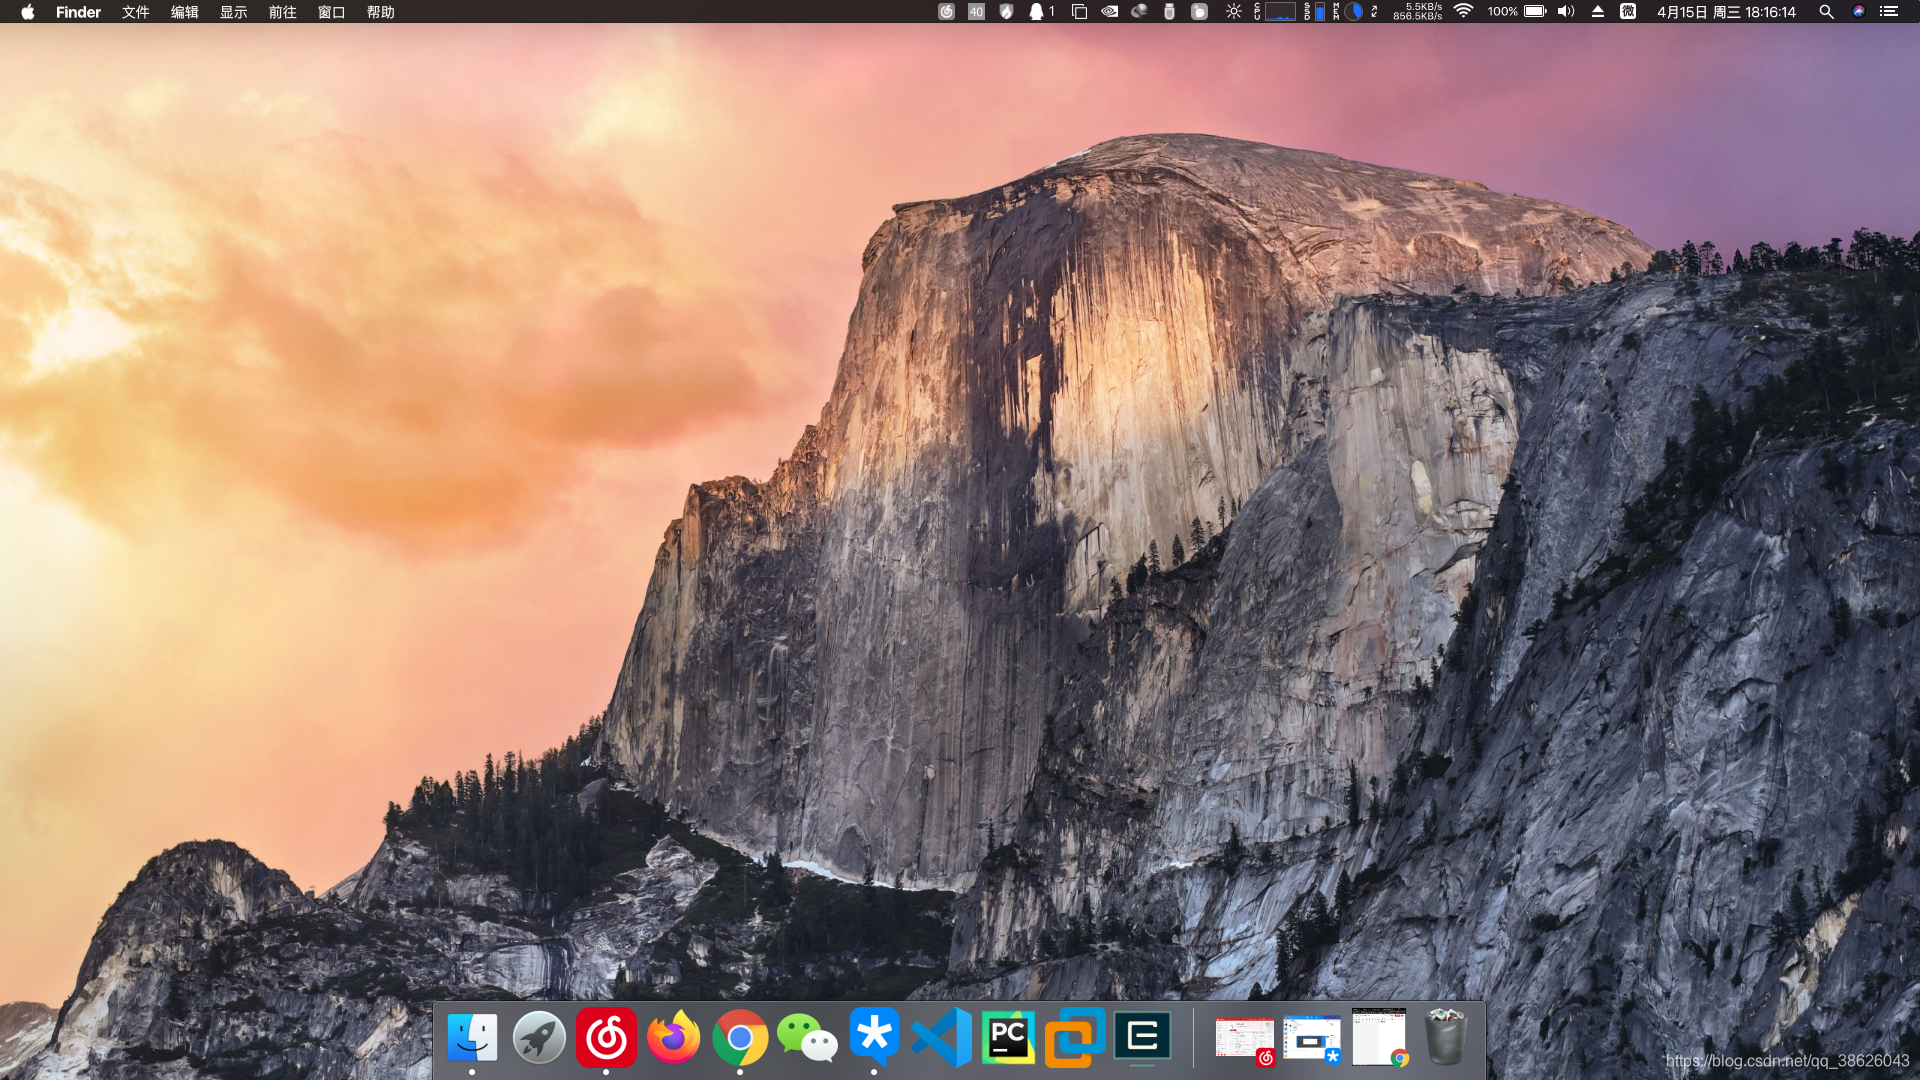Open the Finder application menu

click(x=78, y=12)
